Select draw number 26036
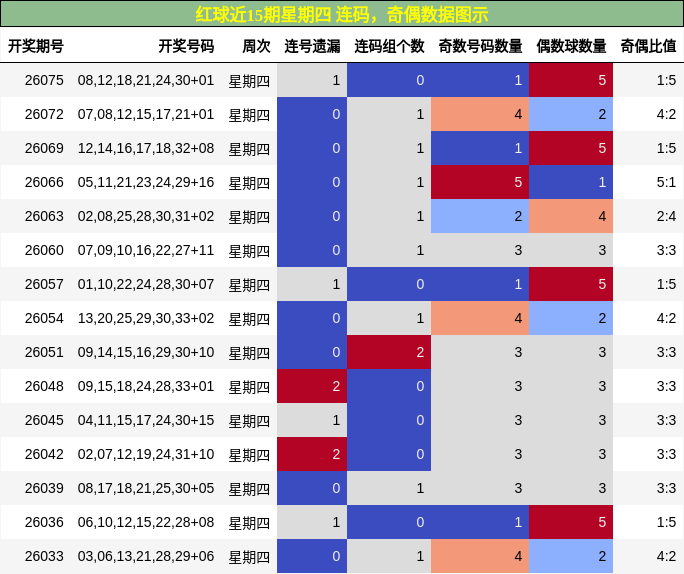The height and width of the screenshot is (574, 684). tap(44, 523)
